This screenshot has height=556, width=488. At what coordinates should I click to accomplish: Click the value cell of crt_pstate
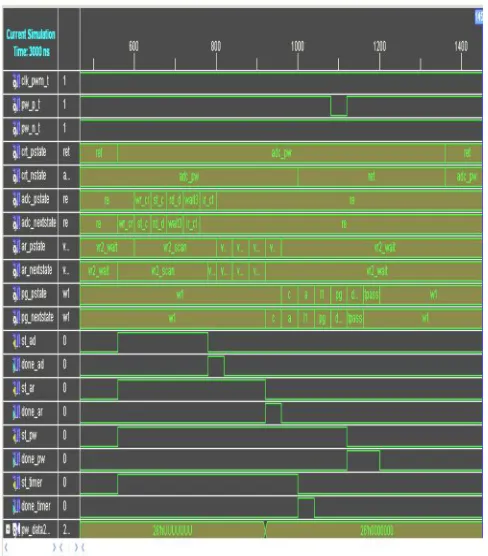click(69, 152)
